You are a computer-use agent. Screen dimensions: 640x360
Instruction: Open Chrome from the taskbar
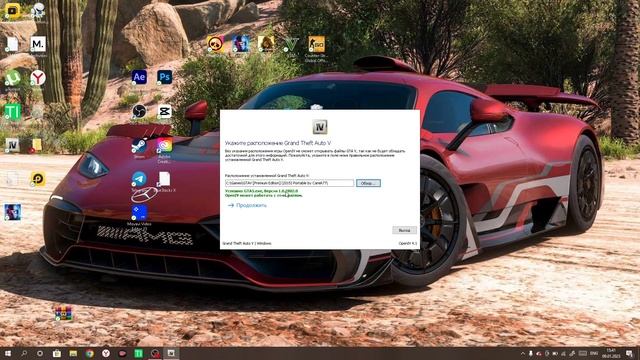point(89,353)
